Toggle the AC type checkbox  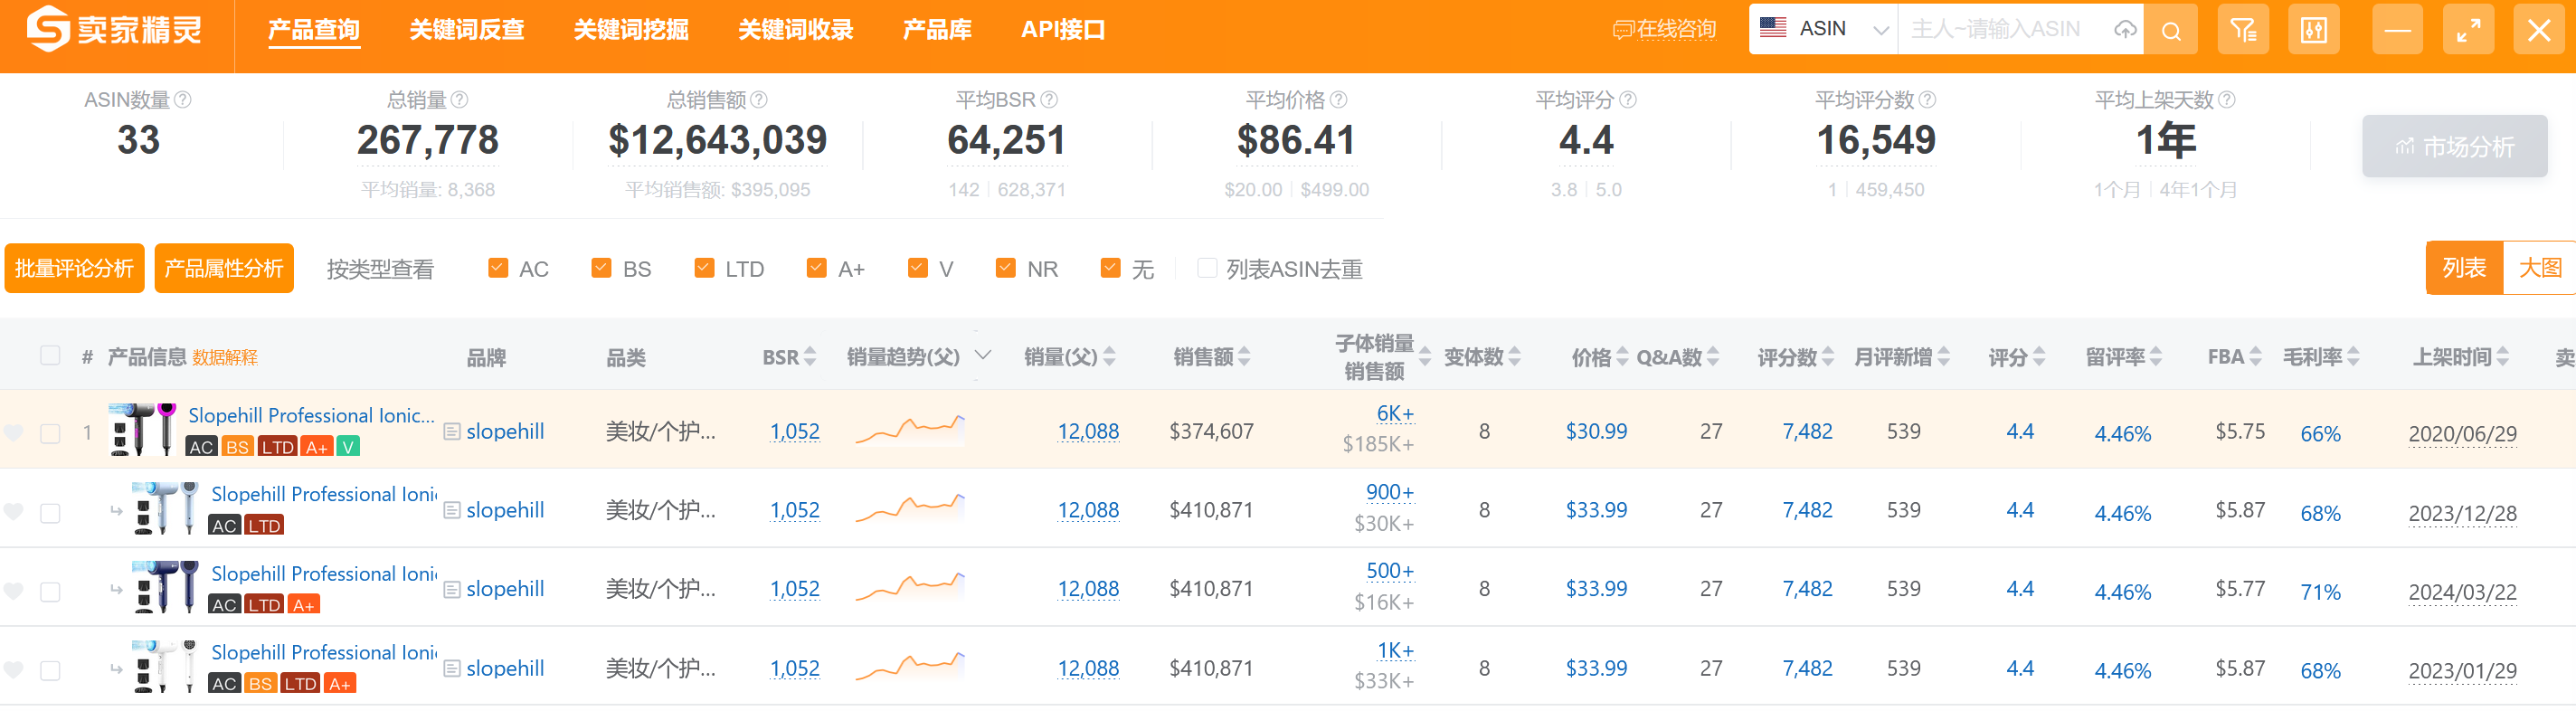click(498, 268)
